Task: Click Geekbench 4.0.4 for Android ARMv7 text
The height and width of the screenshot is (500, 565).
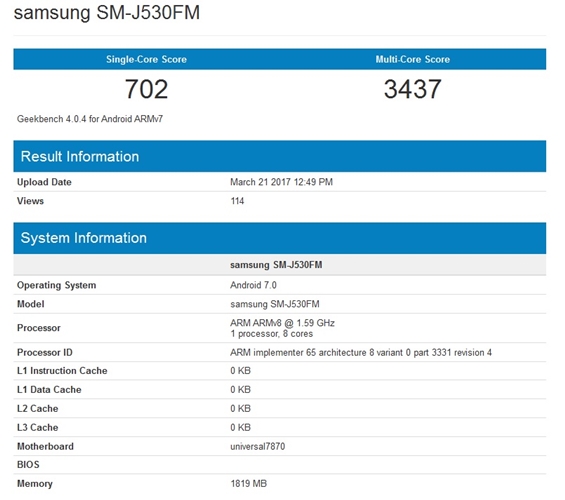Action: [90, 119]
